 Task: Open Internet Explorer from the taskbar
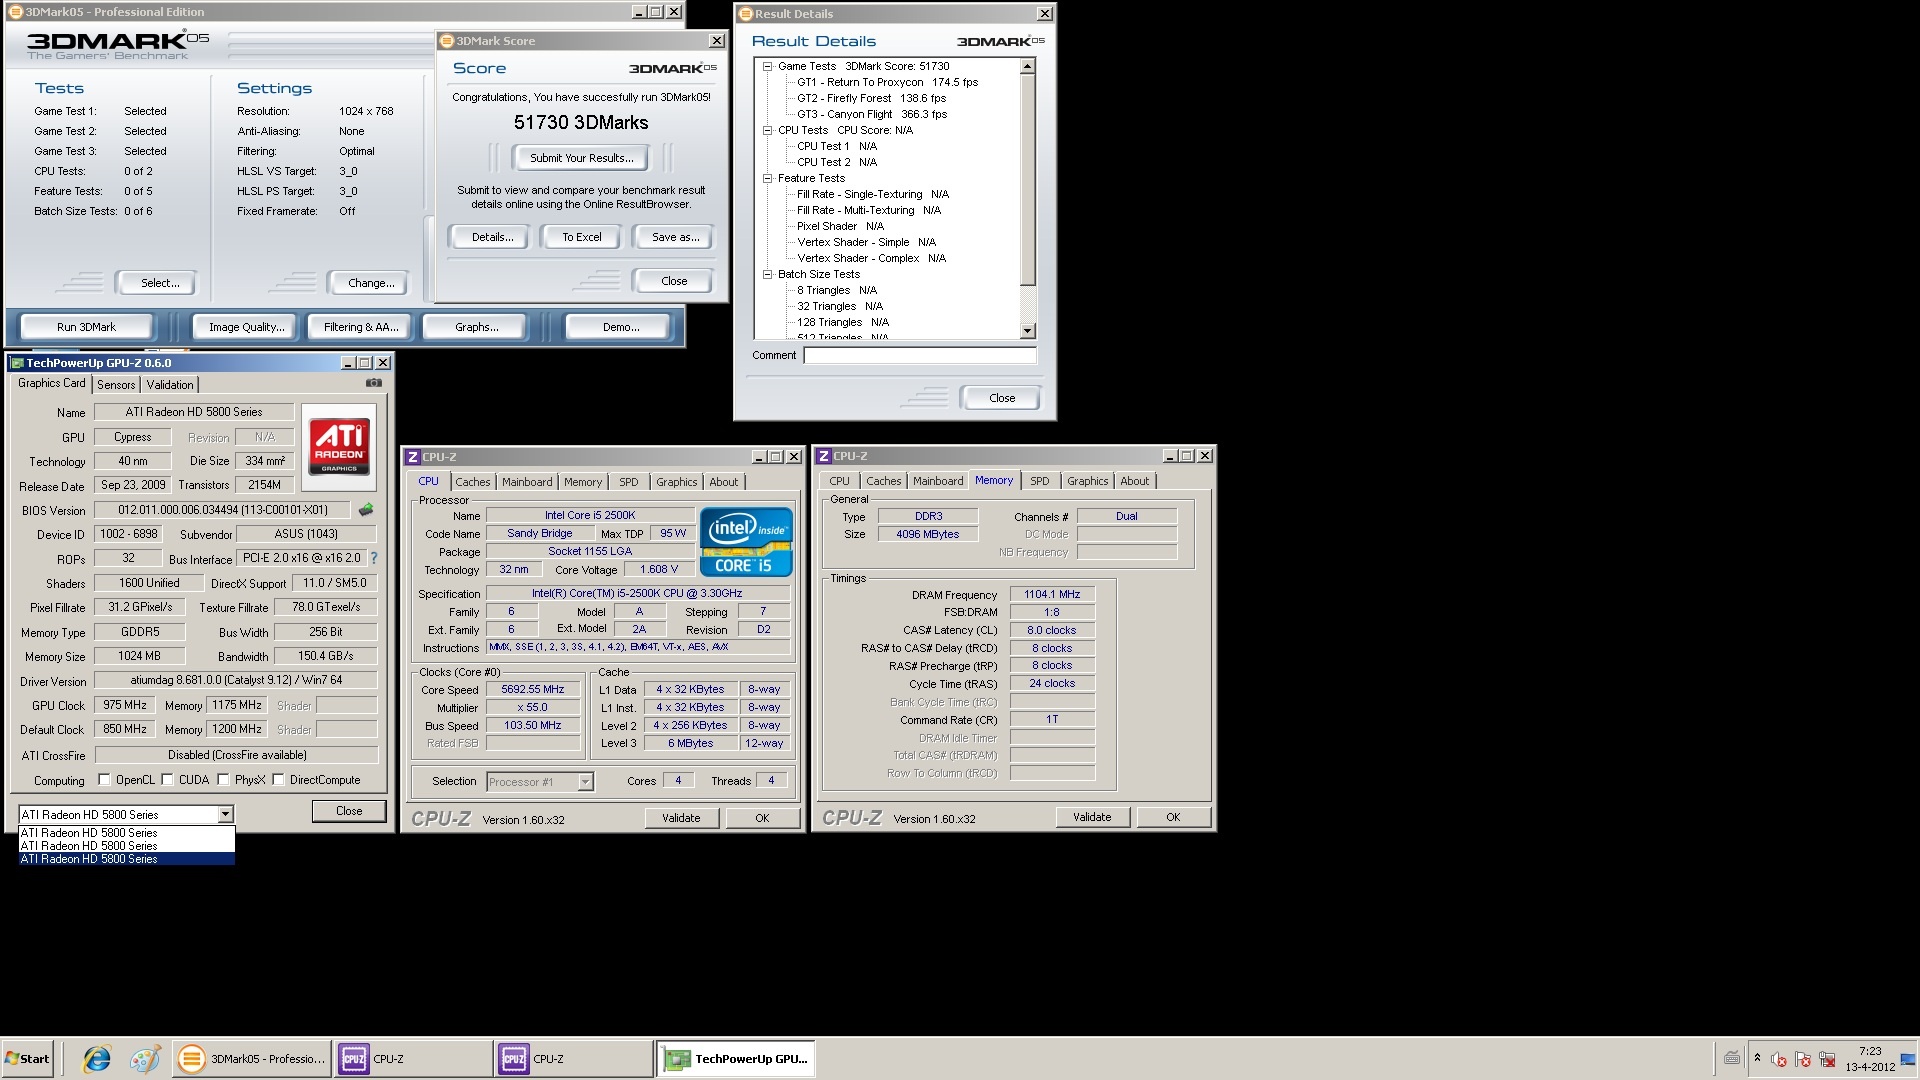[x=97, y=1059]
